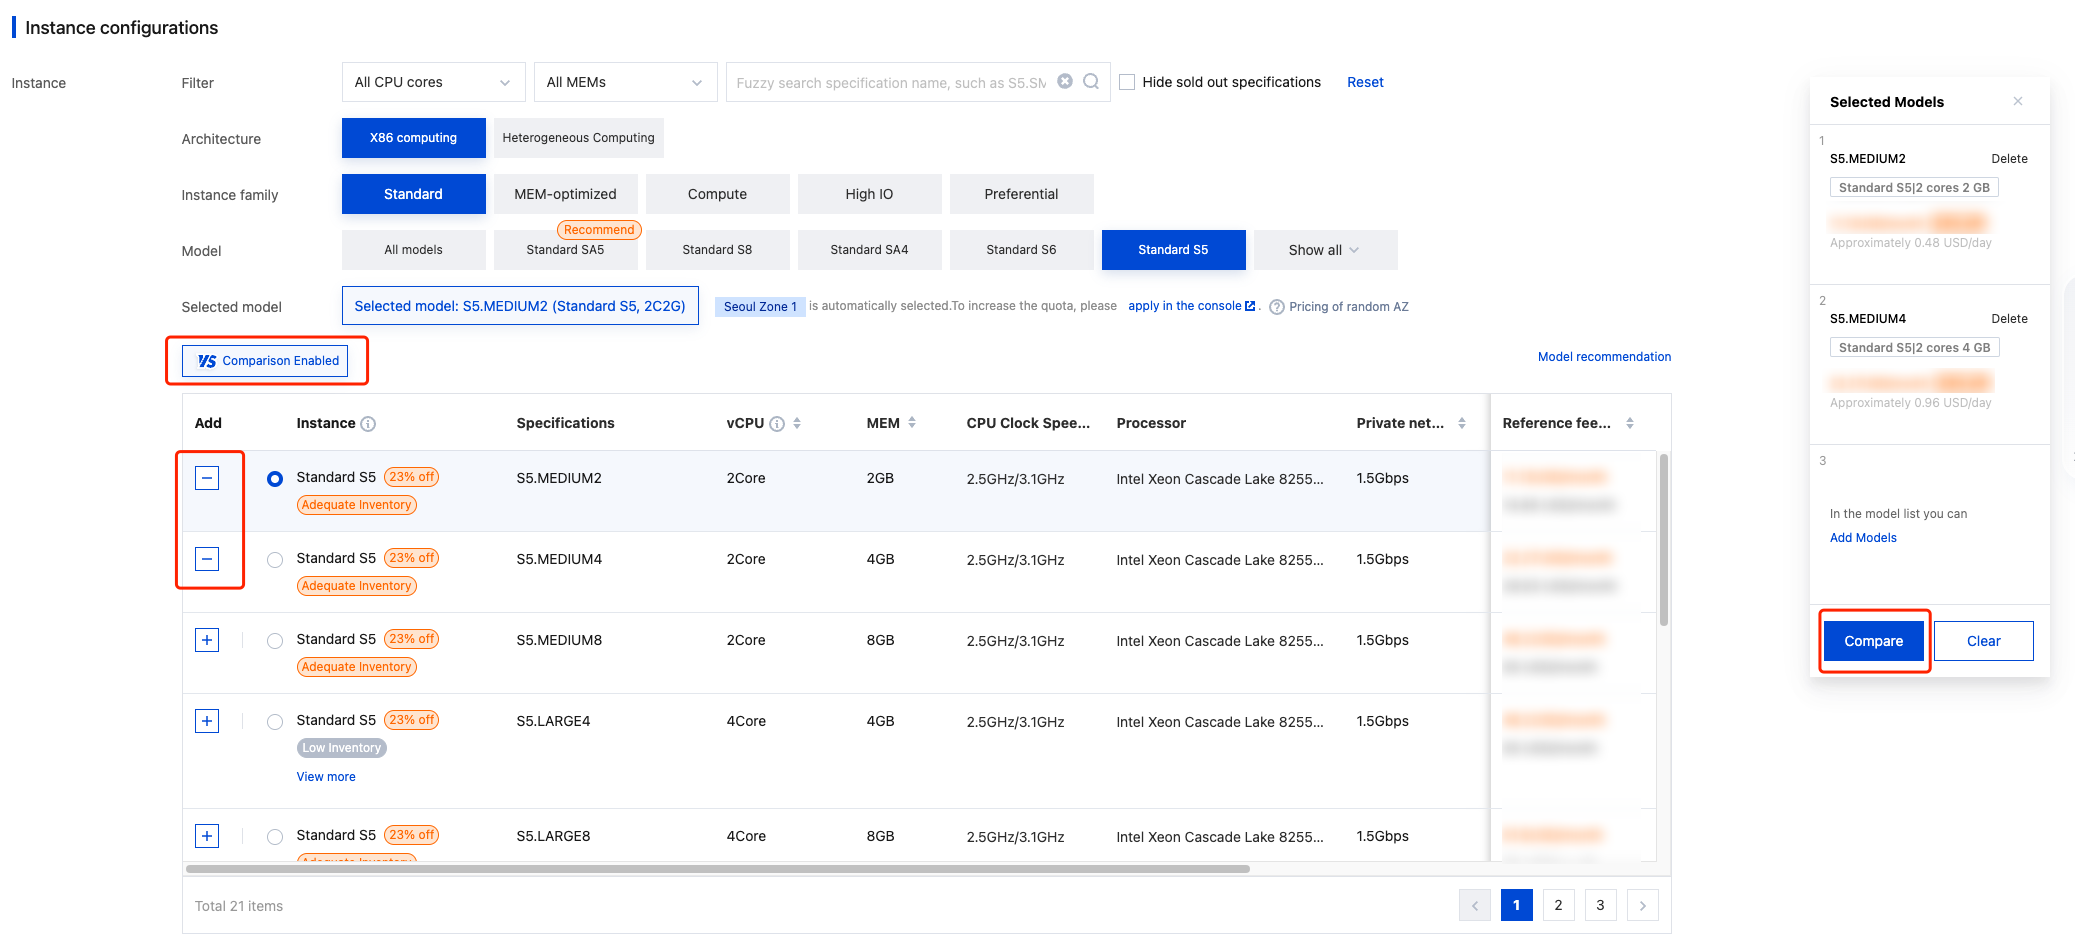Click the search magnifier icon in specification field

(1091, 82)
